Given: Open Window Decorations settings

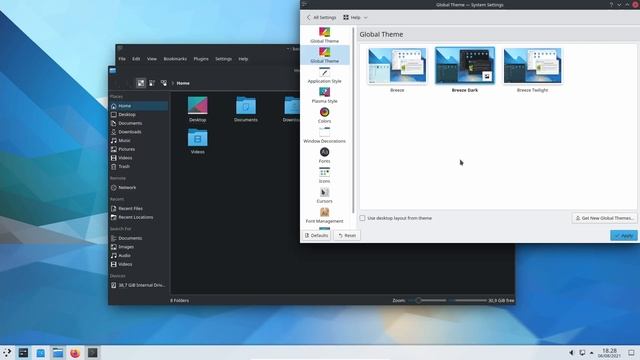Looking at the screenshot, I should pyautogui.click(x=324, y=136).
